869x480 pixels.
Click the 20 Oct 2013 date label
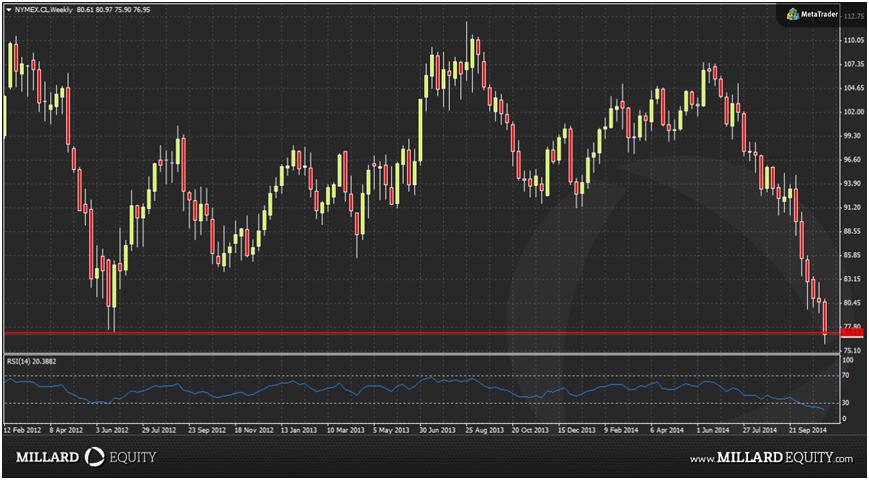pos(530,430)
